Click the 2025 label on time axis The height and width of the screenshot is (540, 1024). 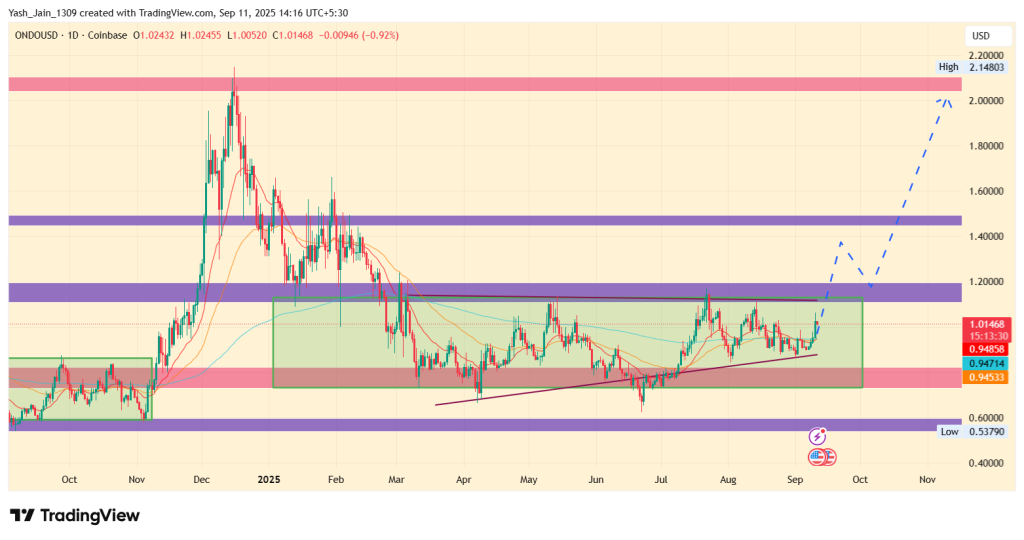click(x=270, y=480)
